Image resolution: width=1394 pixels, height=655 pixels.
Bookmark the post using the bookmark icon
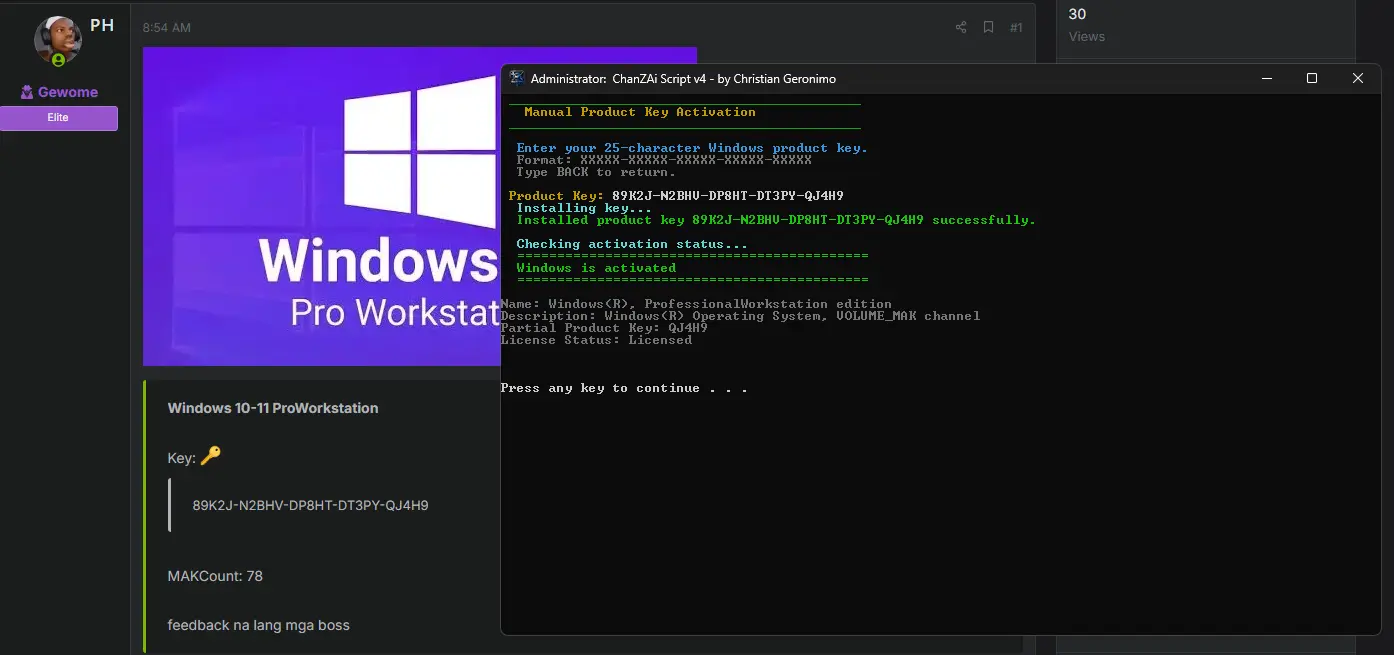988,27
